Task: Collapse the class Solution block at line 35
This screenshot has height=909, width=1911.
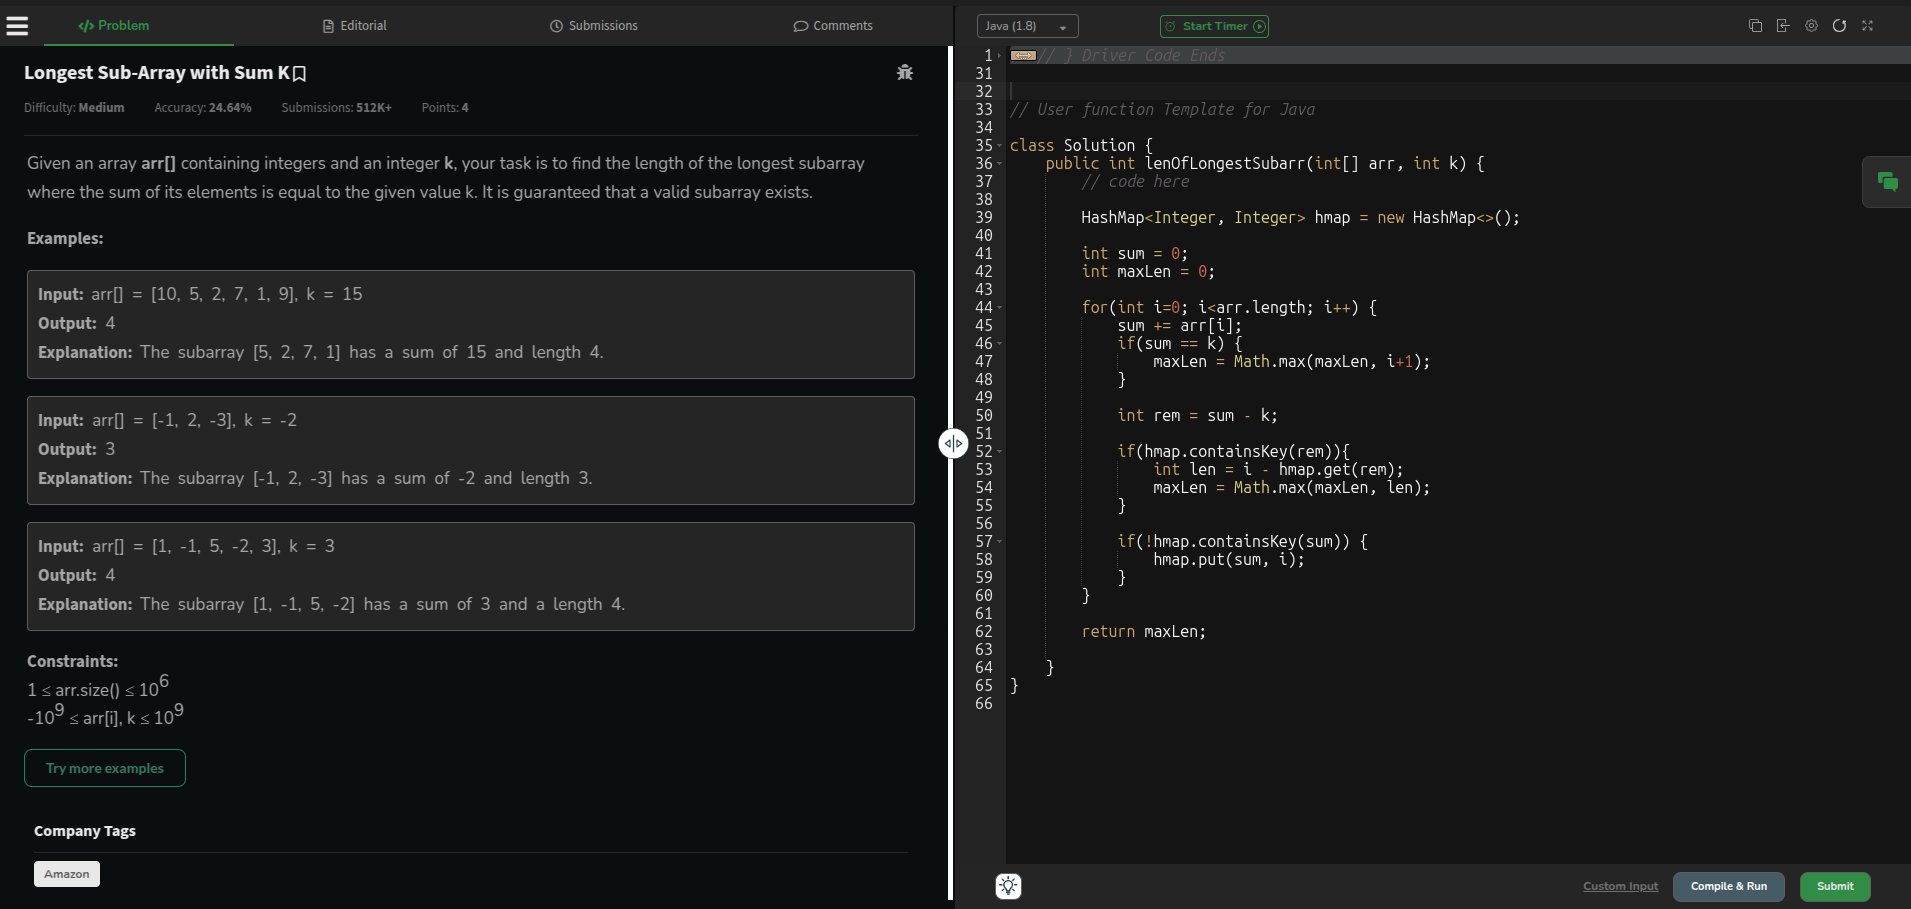Action: point(1000,146)
